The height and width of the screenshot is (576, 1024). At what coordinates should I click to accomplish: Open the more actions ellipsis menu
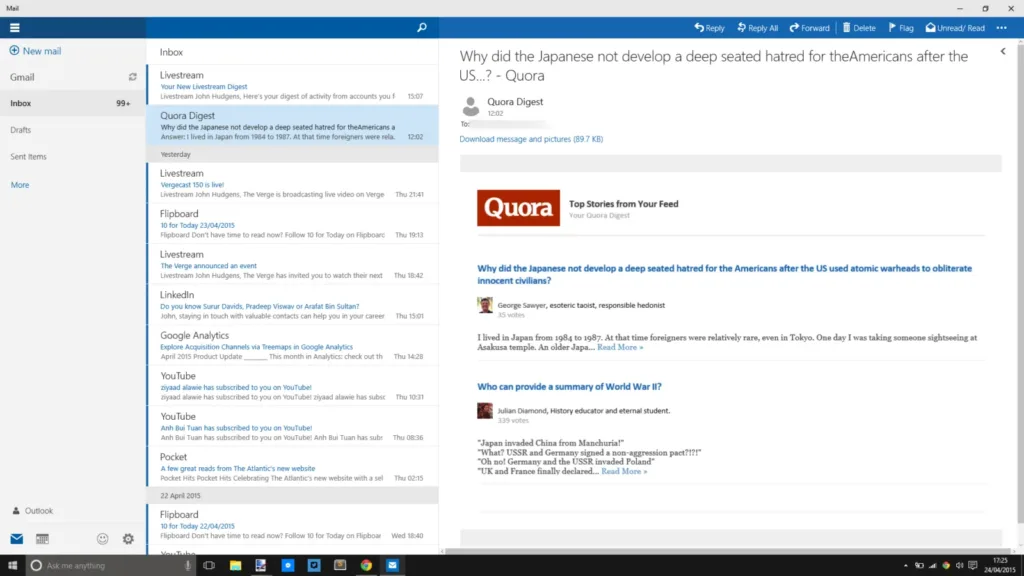pyautogui.click(x=1002, y=27)
